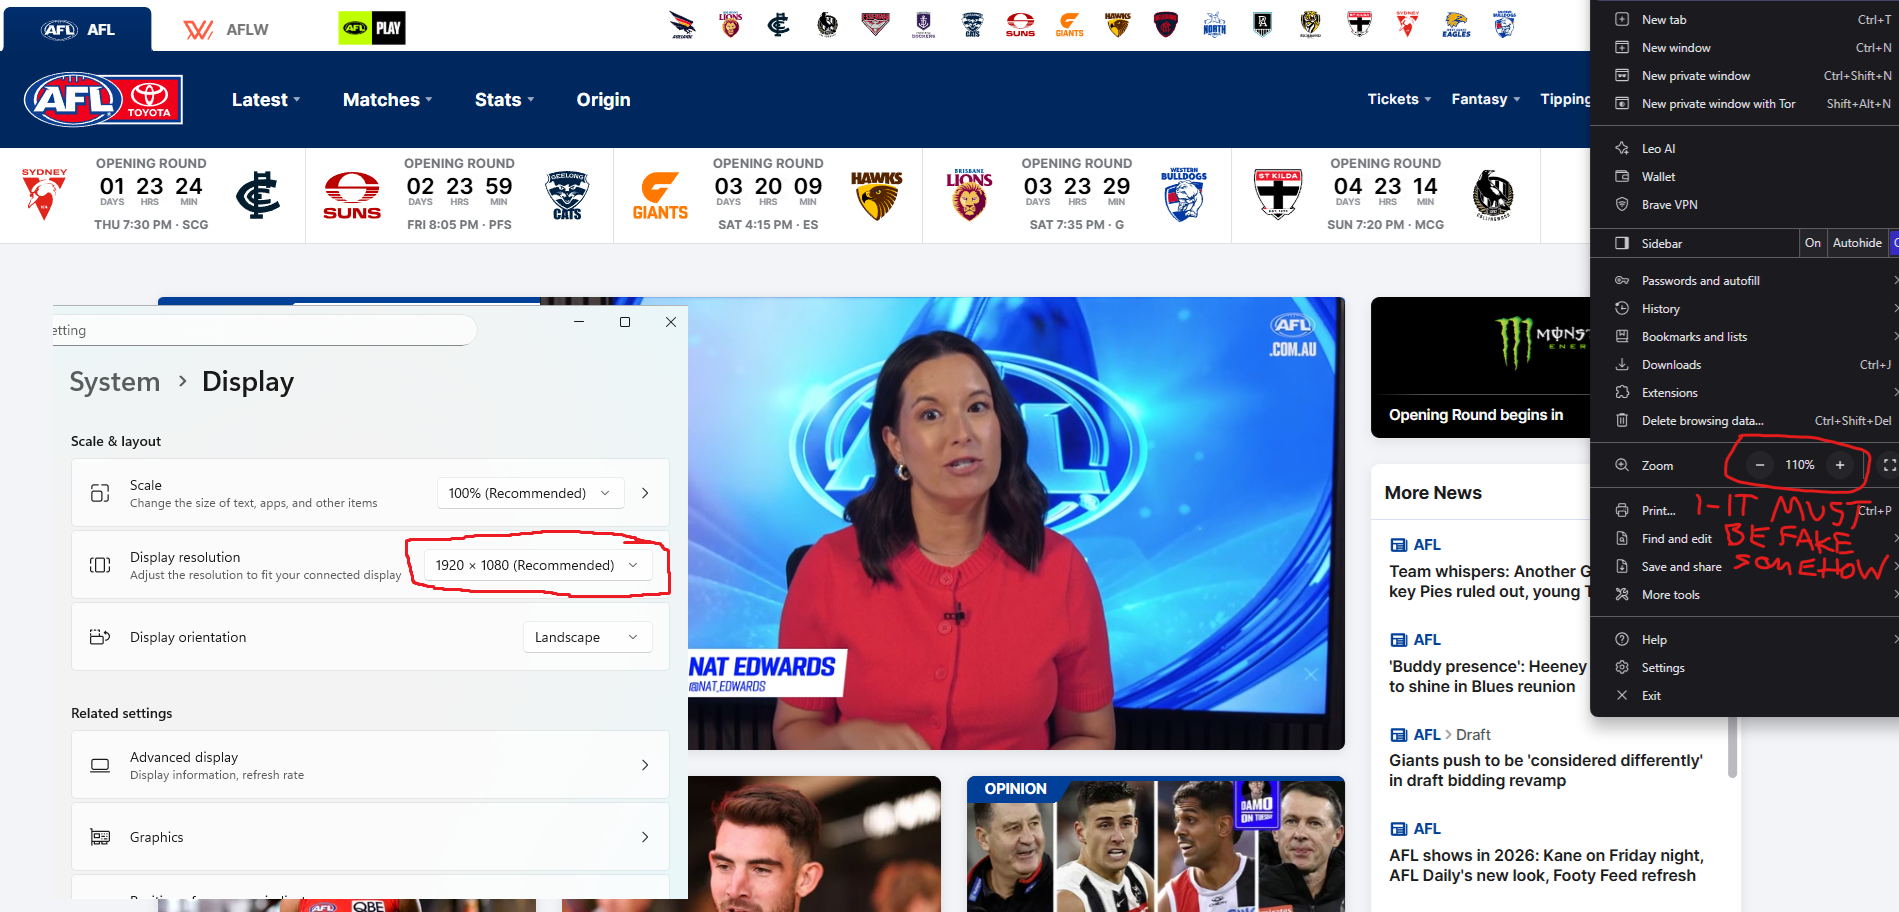Open the OPINION article thumbnail

point(1156,844)
